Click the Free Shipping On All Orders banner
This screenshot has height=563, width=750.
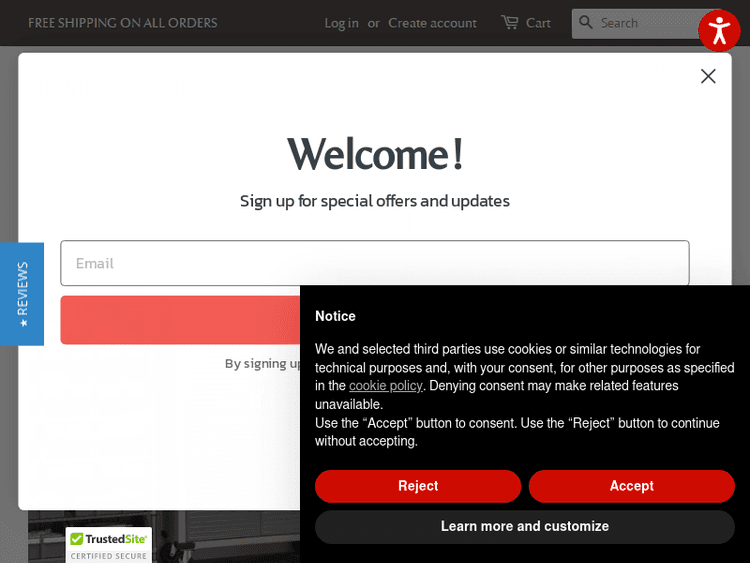pyautogui.click(x=122, y=23)
